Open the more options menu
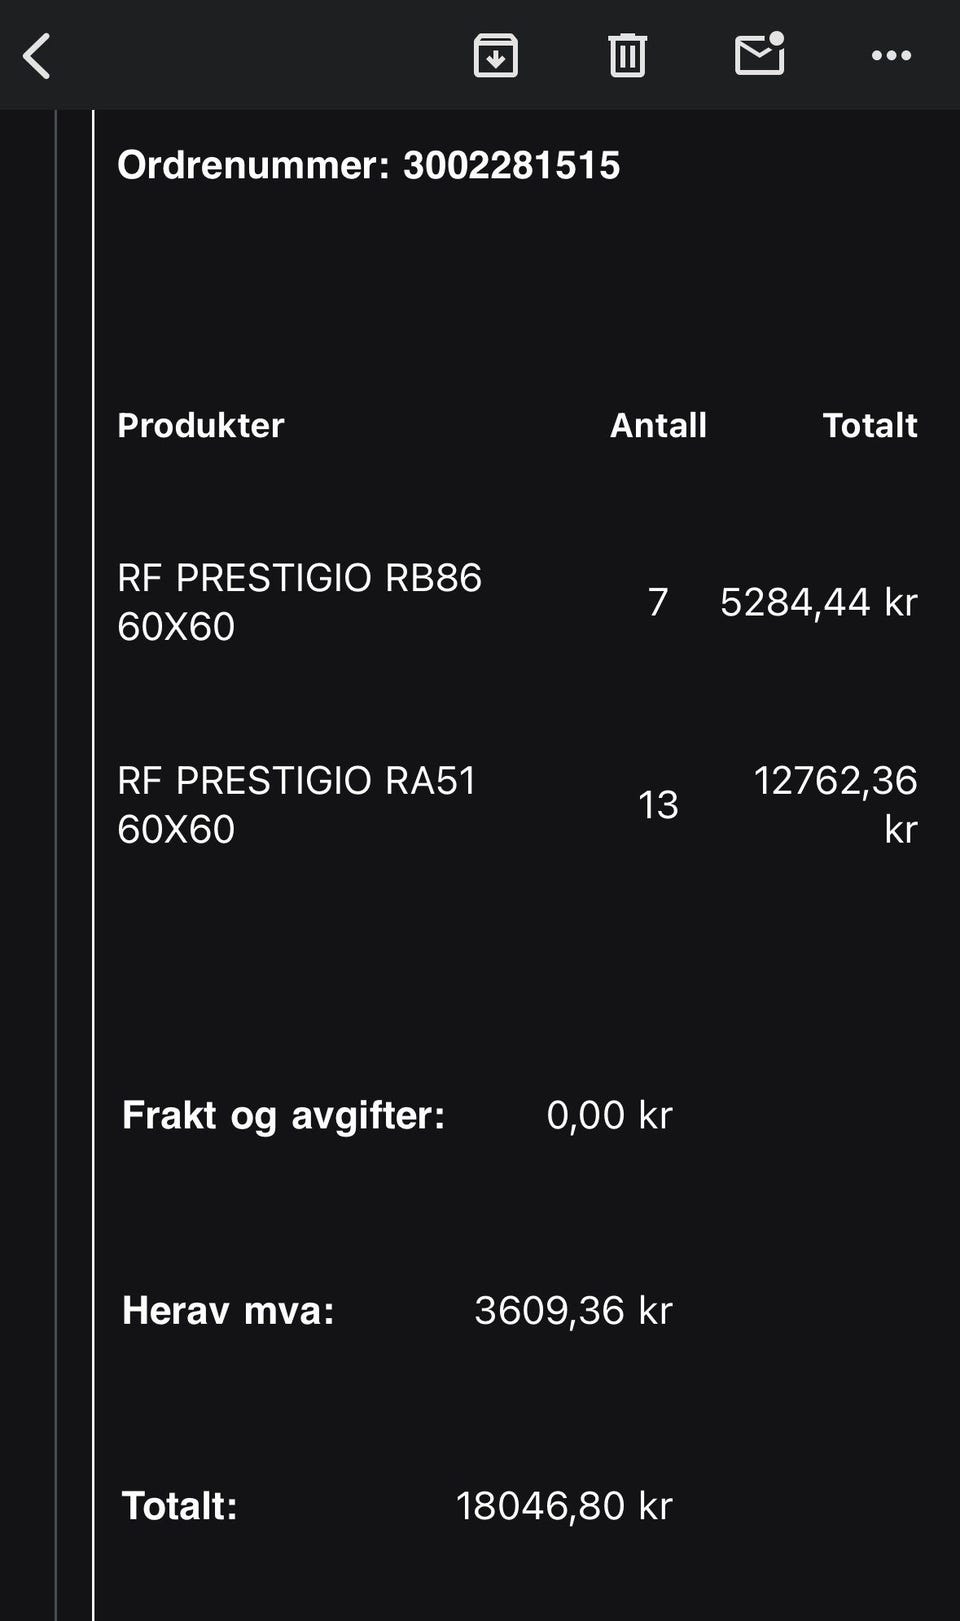960x1621 pixels. pyautogui.click(x=891, y=56)
